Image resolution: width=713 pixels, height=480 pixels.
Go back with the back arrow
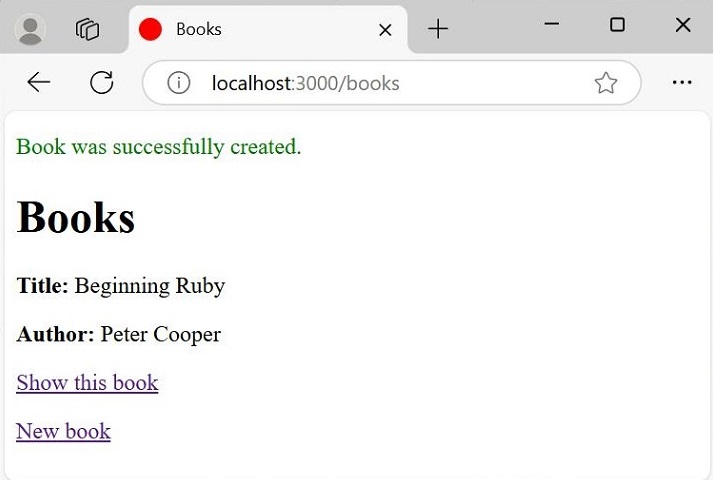(39, 83)
